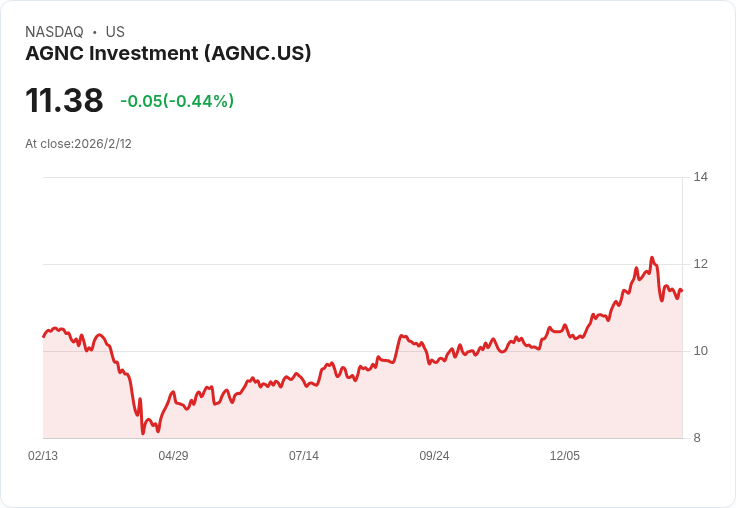Click the NASDAQ exchange label
The height and width of the screenshot is (508, 736).
click(x=54, y=32)
